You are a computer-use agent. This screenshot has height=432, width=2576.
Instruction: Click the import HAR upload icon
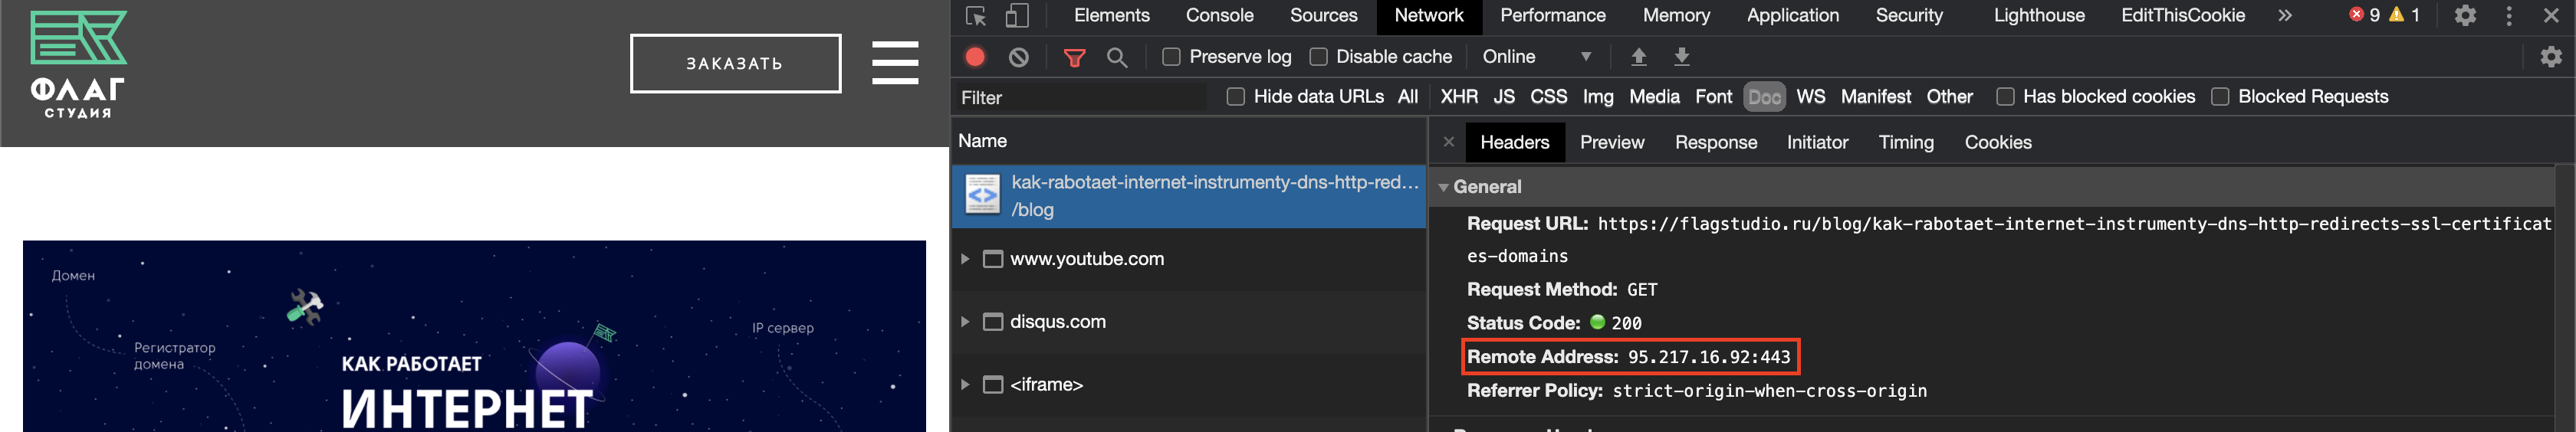(x=1638, y=57)
